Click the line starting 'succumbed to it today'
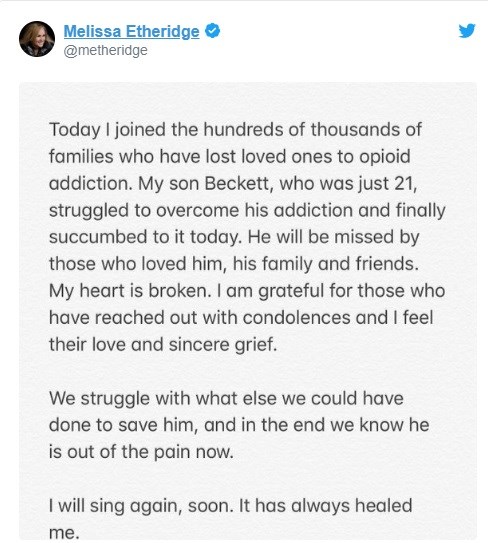 click(x=234, y=237)
